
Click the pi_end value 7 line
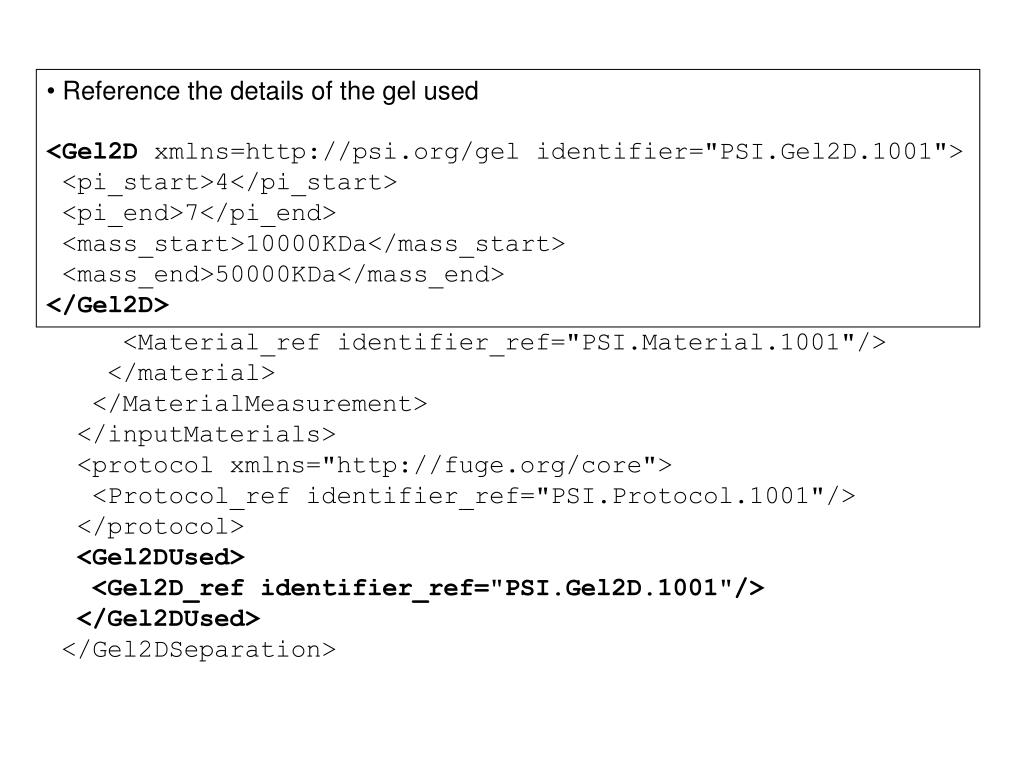(199, 214)
